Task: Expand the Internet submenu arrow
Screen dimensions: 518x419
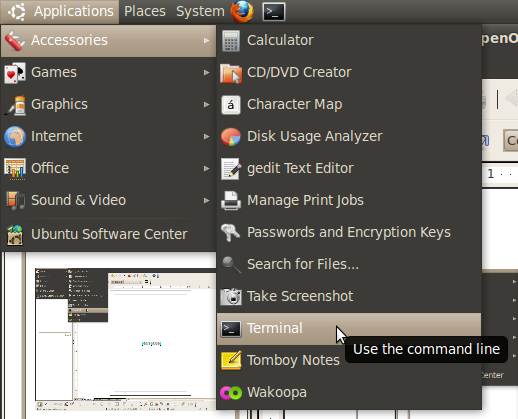Action: pos(207,136)
